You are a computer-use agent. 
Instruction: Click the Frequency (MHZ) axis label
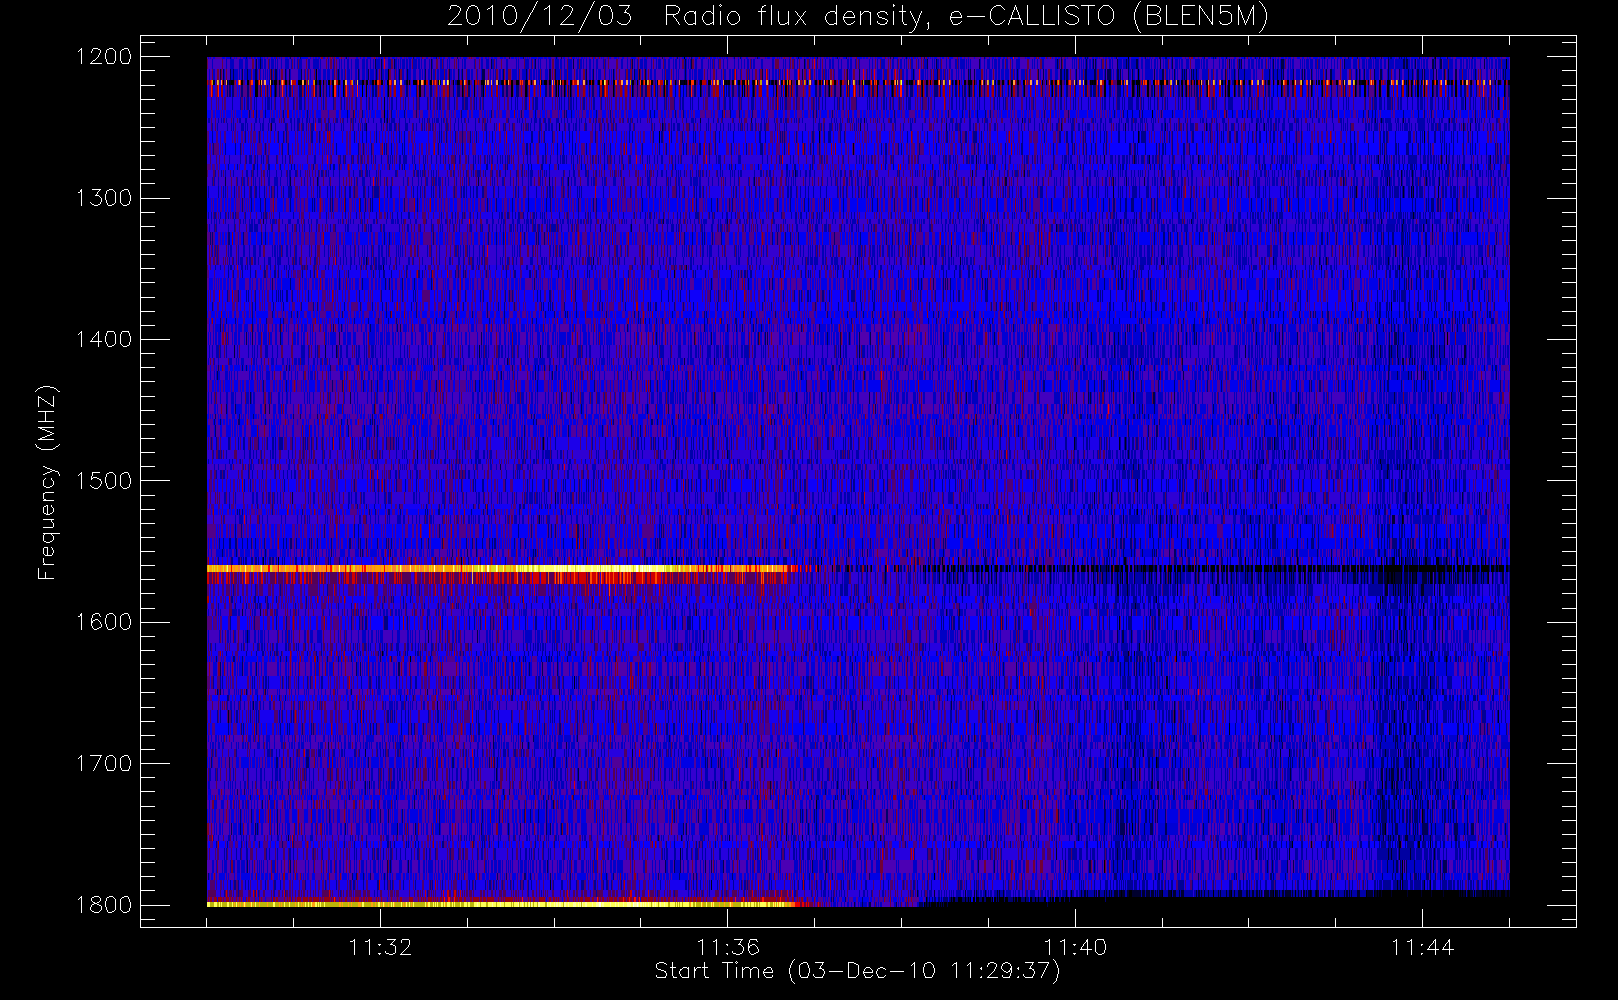click(x=47, y=482)
